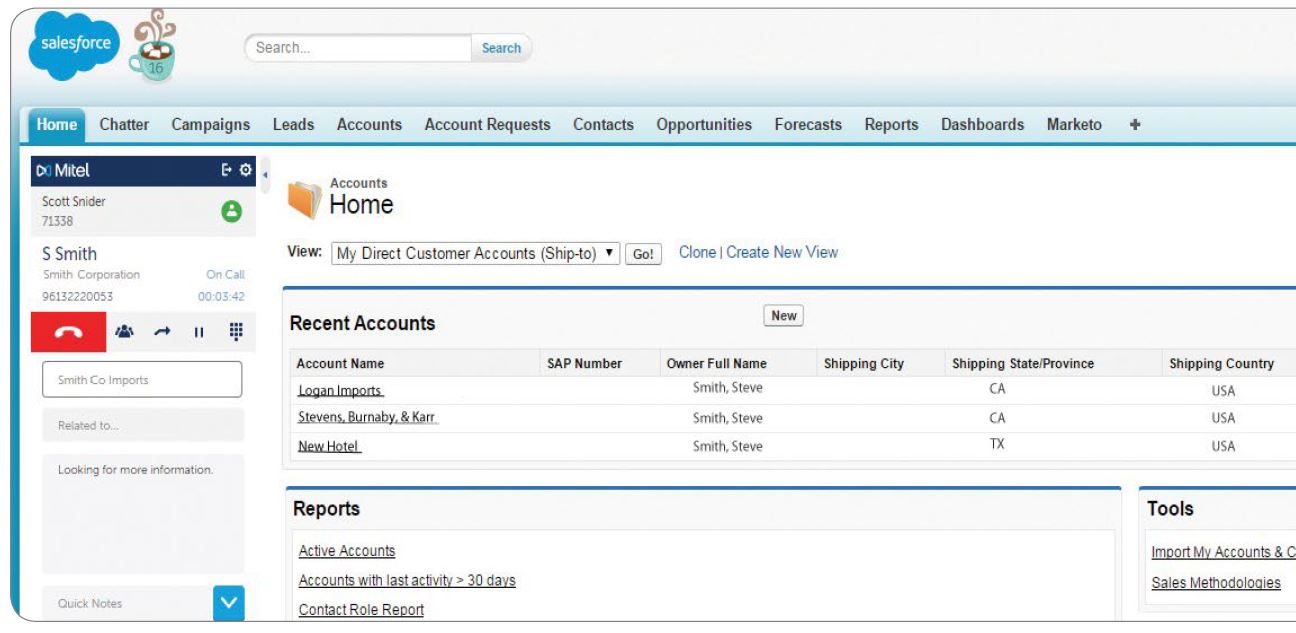Click the caller name S Smith

pyautogui.click(x=72, y=255)
